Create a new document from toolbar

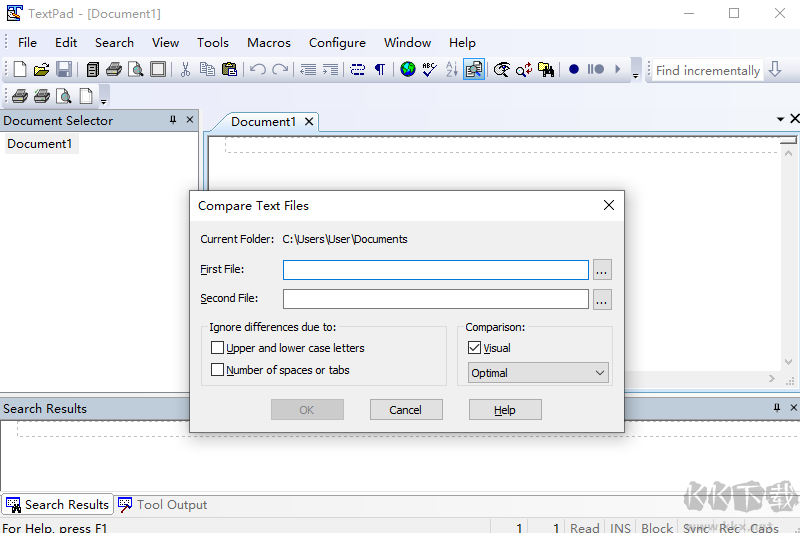(19, 69)
